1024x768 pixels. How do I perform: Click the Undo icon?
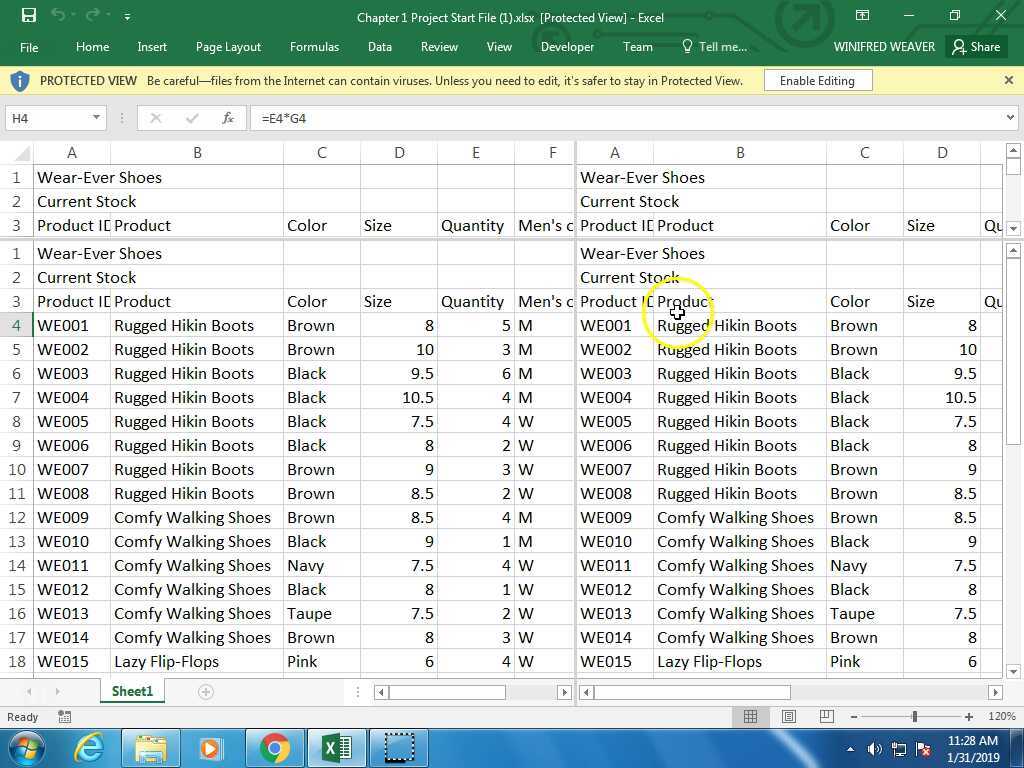coord(58,16)
